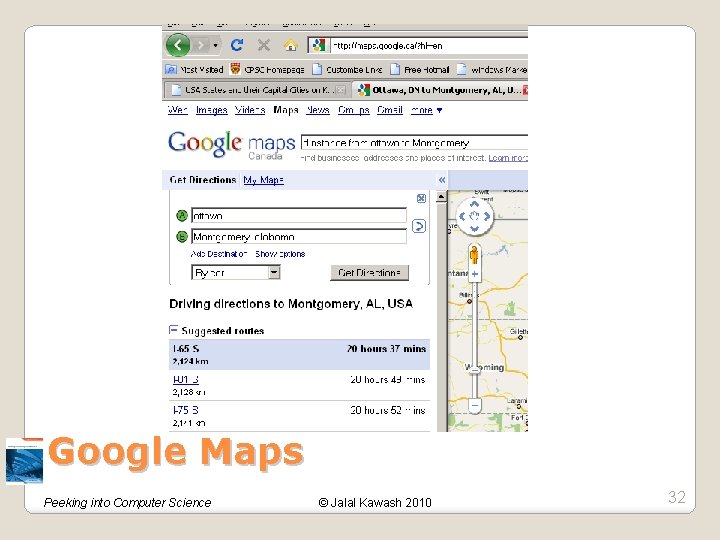Screen dimensions: 720x540
Task: Click the map zoom slider handle
Action: click(x=475, y=370)
